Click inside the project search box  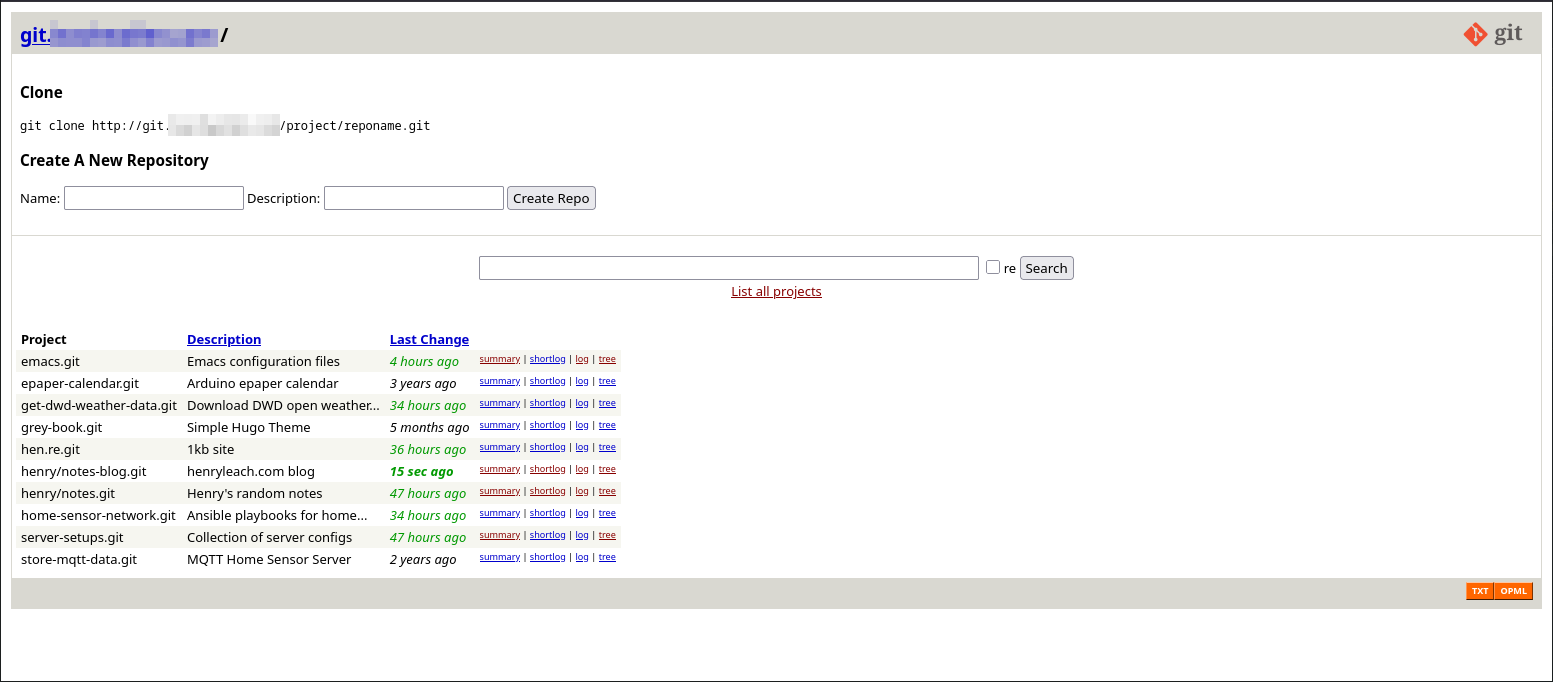(729, 267)
